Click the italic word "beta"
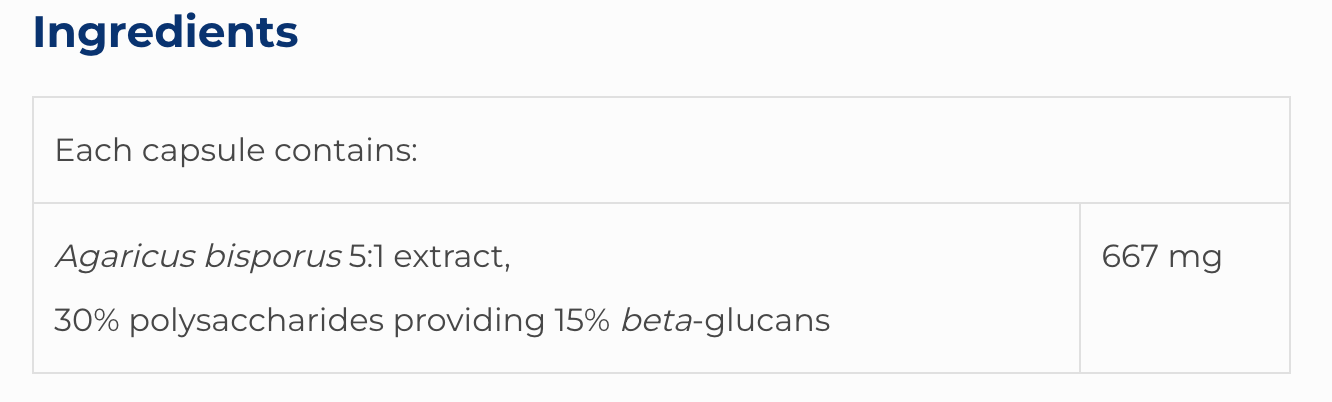The width and height of the screenshot is (1332, 402). click(656, 321)
